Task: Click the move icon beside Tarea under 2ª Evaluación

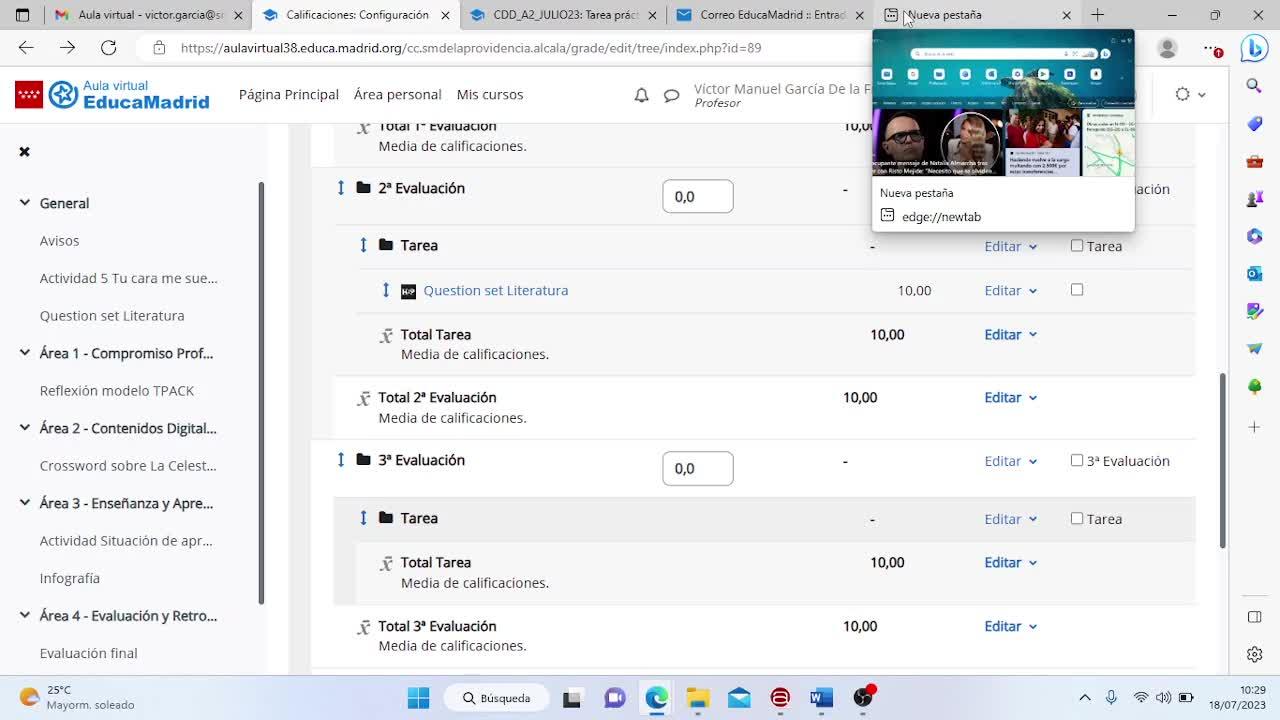Action: tap(363, 245)
